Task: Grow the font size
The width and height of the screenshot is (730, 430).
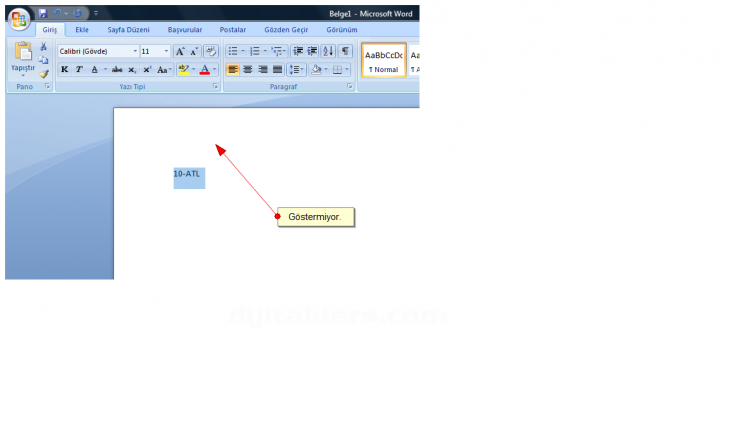Action: pos(180,51)
